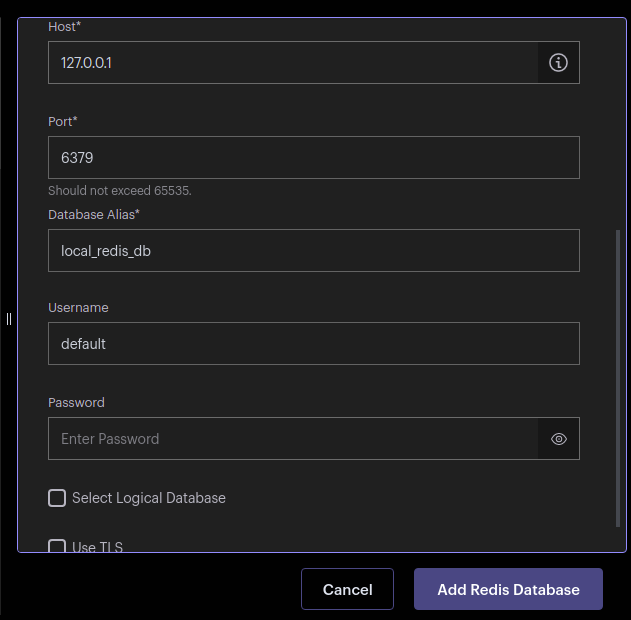
Task: Toggle password visibility eye icon
Action: [559, 439]
